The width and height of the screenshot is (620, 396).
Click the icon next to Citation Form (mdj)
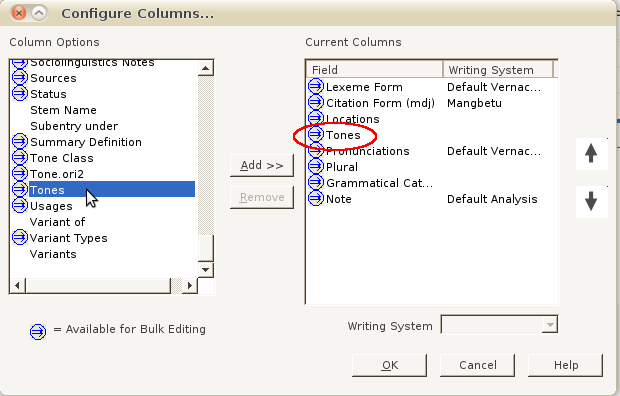(x=316, y=102)
